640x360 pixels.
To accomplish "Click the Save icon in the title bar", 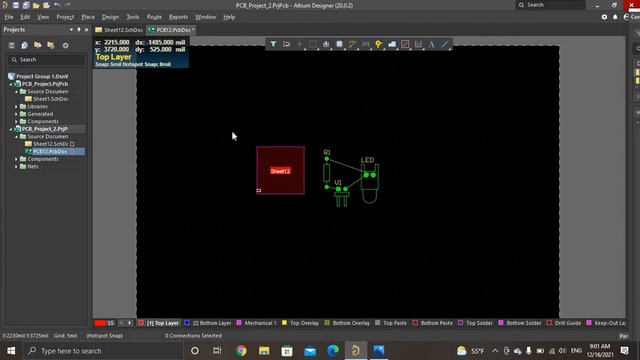I will (16, 5).
